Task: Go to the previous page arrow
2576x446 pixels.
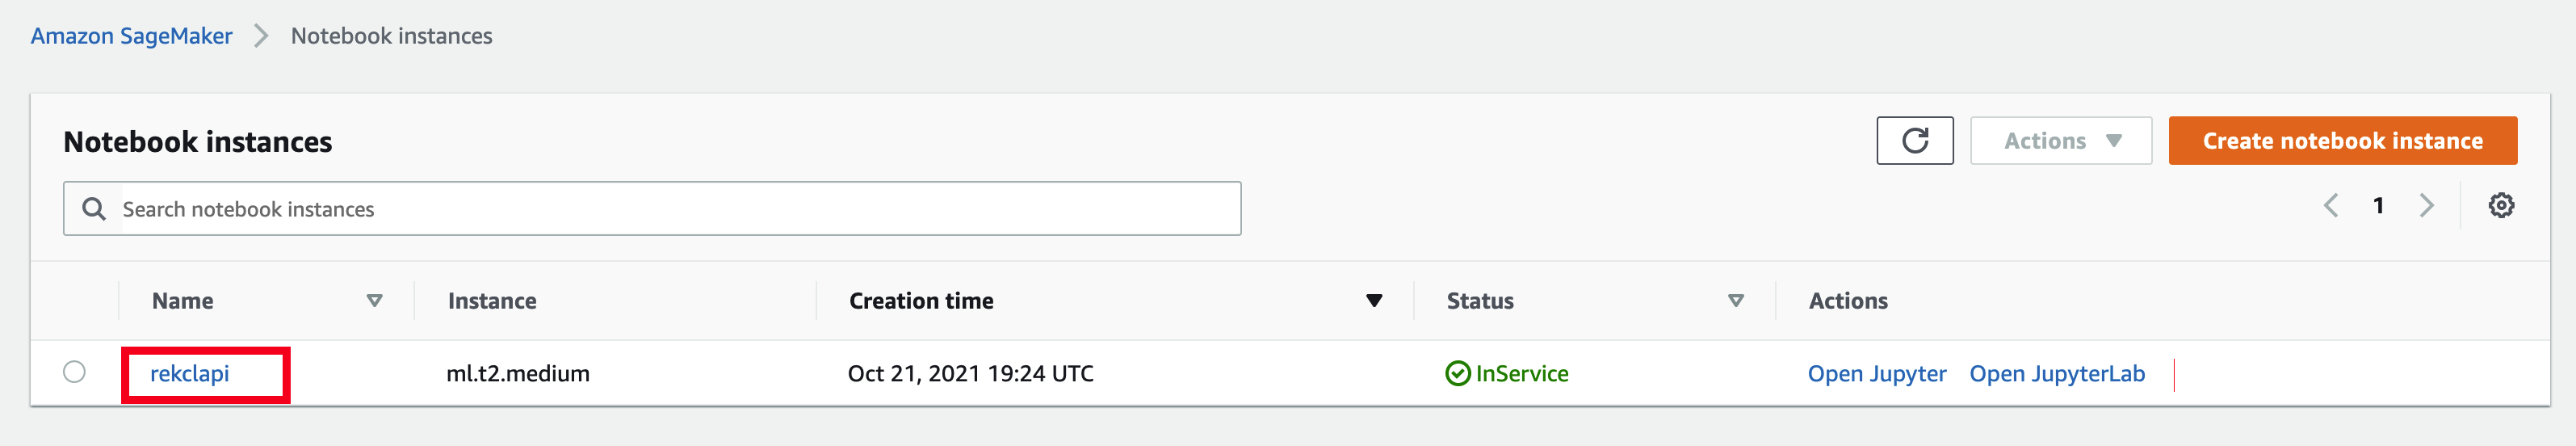Action: pos(2330,206)
